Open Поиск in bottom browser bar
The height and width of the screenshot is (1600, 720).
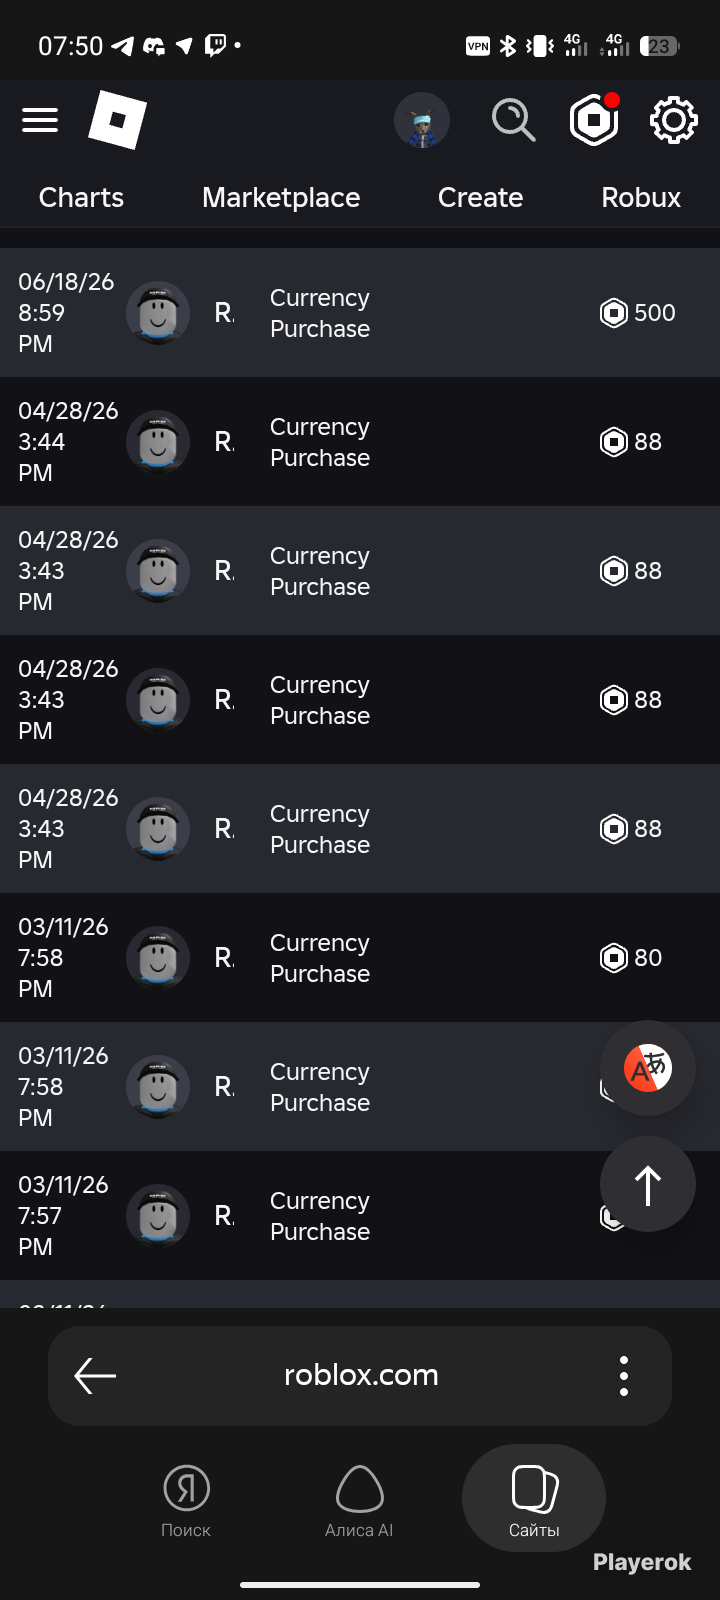tap(186, 1500)
